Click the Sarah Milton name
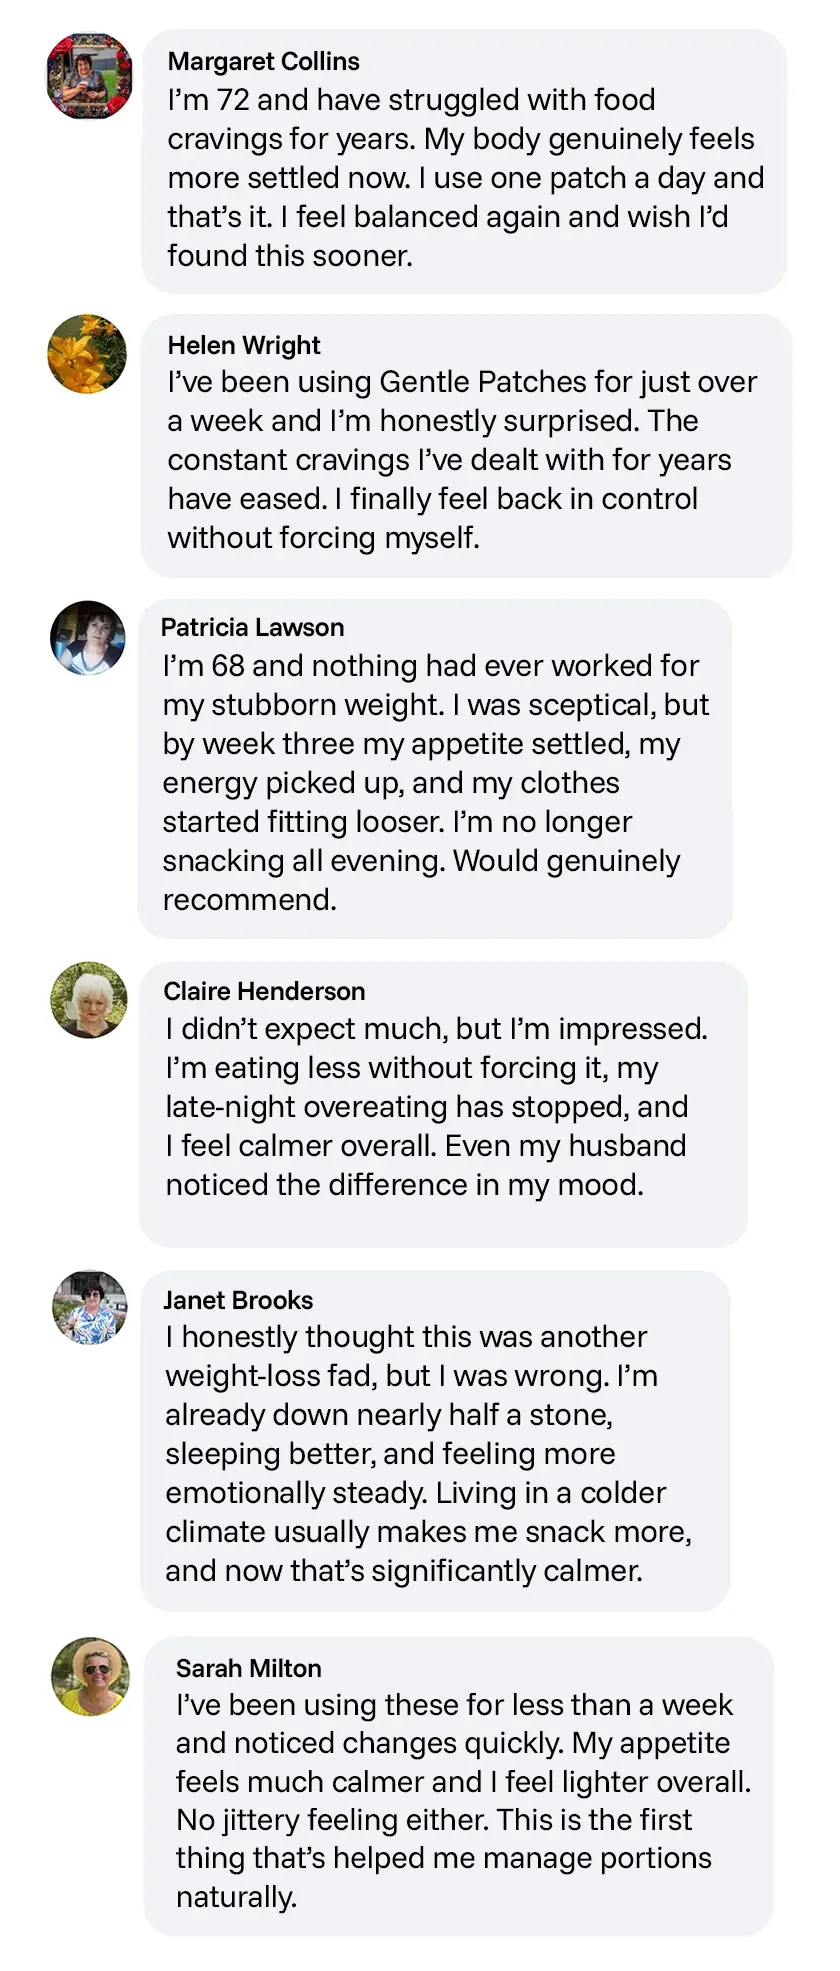 pos(249,1668)
